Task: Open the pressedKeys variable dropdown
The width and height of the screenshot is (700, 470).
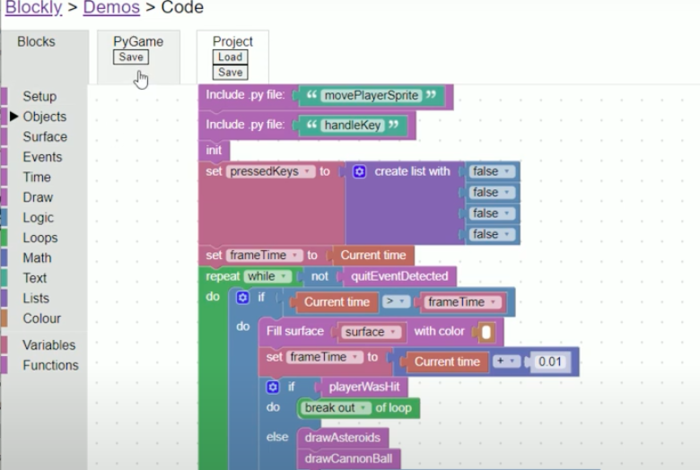Action: coord(271,172)
